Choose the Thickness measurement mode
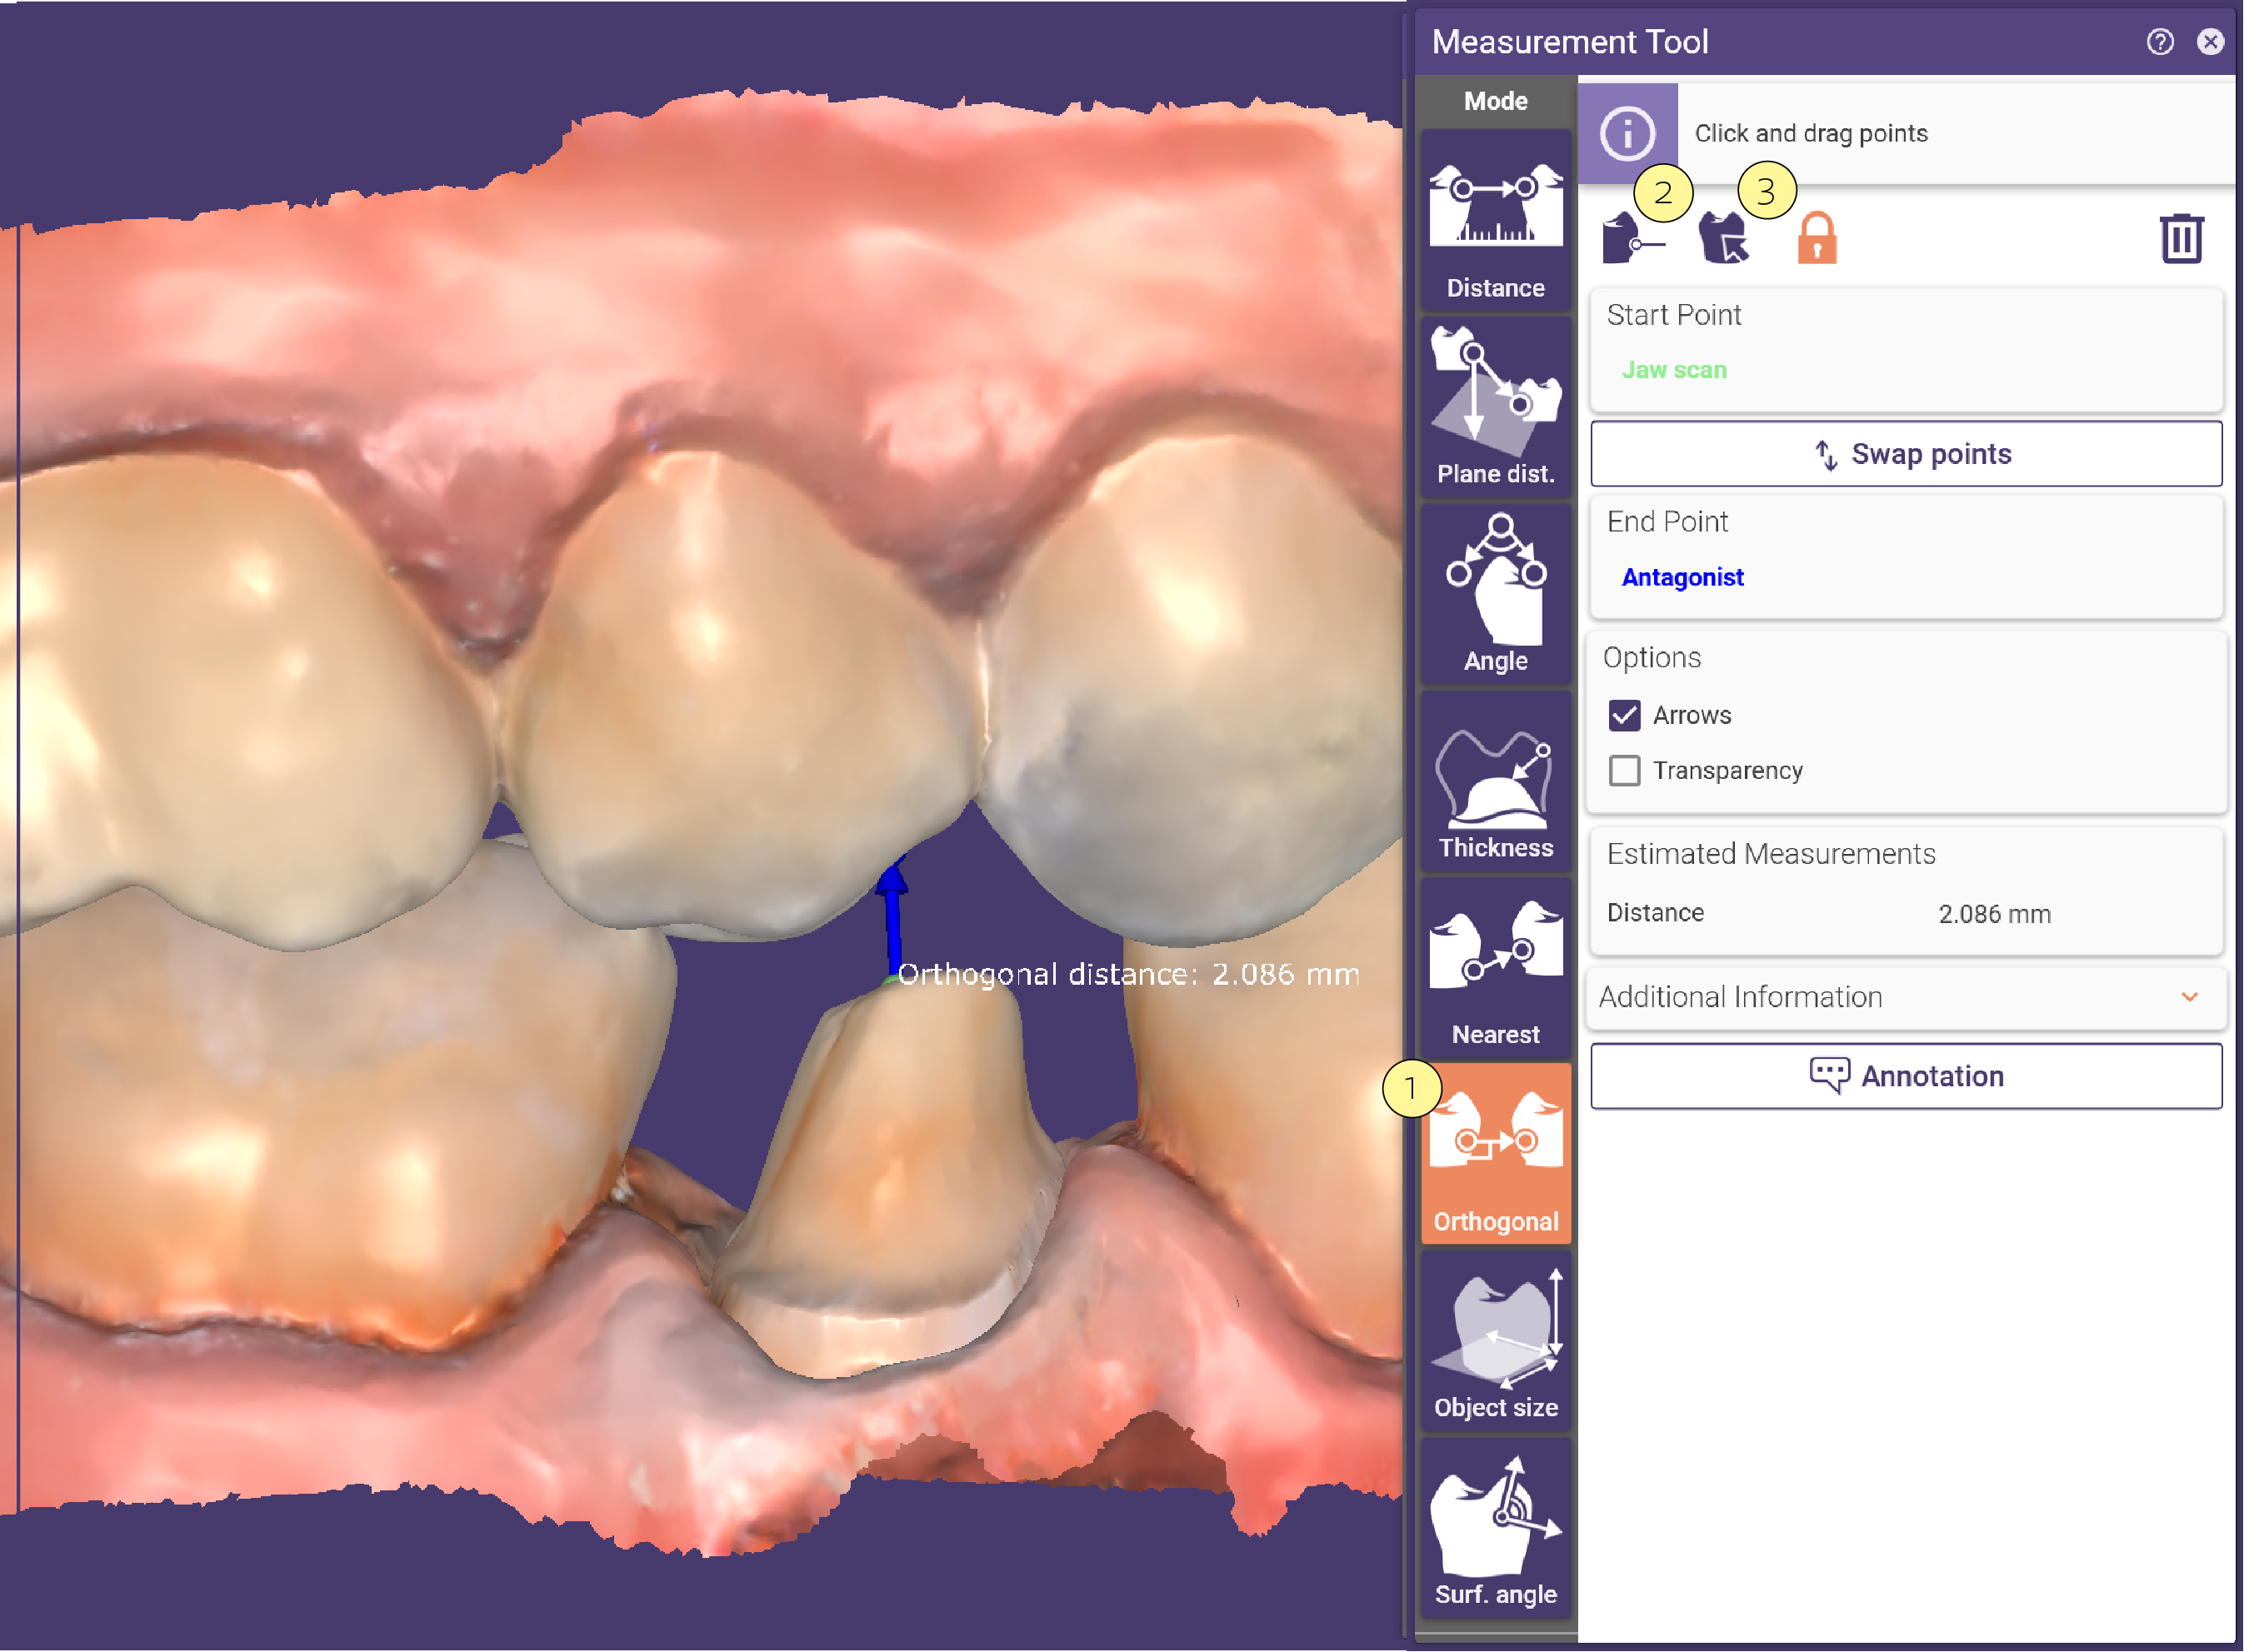This screenshot has height=1652, width=2244. [1495, 781]
